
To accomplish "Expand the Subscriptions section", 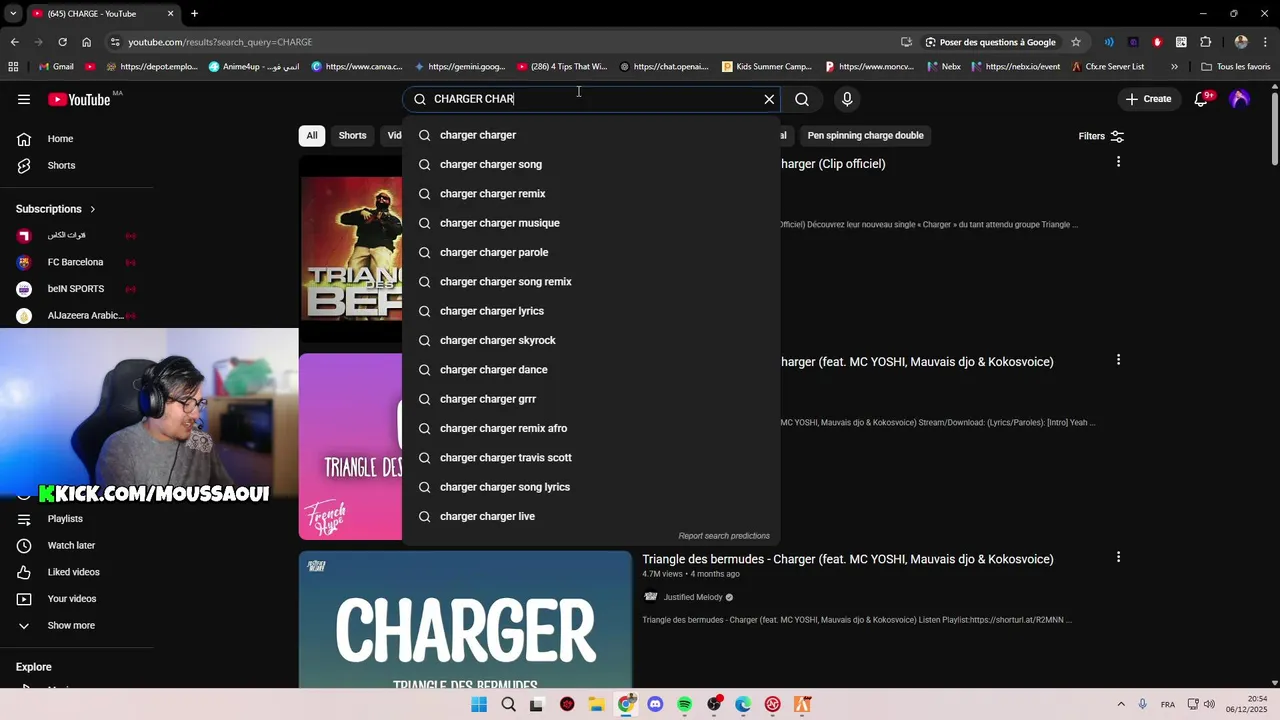I will tap(56, 209).
